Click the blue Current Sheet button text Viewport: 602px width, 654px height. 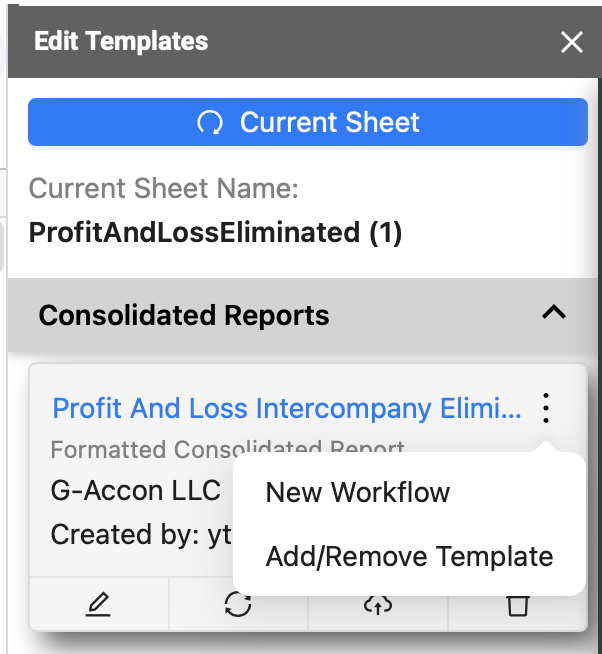330,122
